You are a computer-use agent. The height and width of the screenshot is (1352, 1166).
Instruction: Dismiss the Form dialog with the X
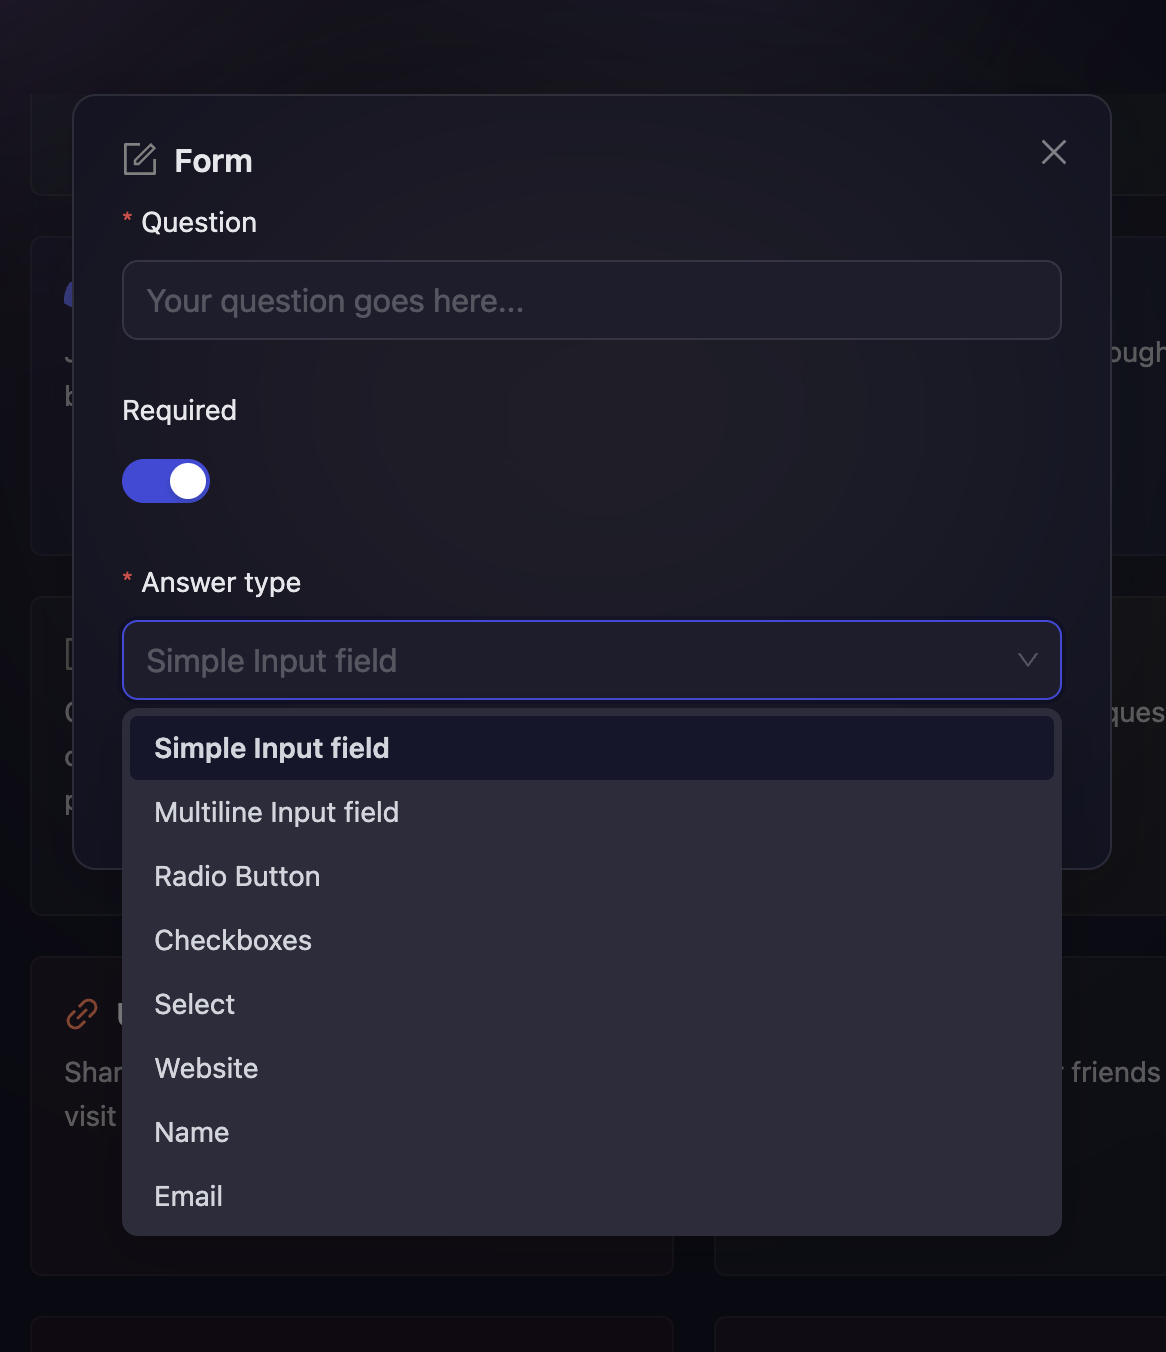pyautogui.click(x=1053, y=153)
